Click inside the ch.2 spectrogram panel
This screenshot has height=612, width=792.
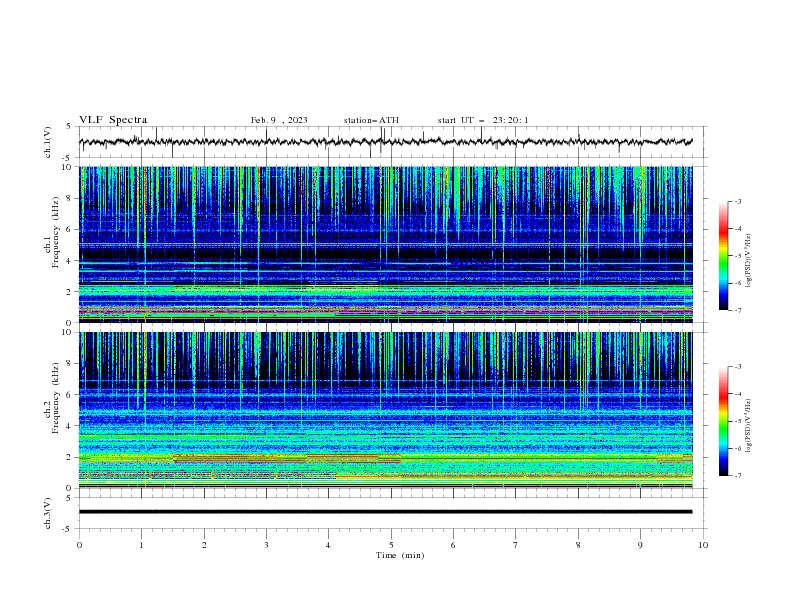385,410
